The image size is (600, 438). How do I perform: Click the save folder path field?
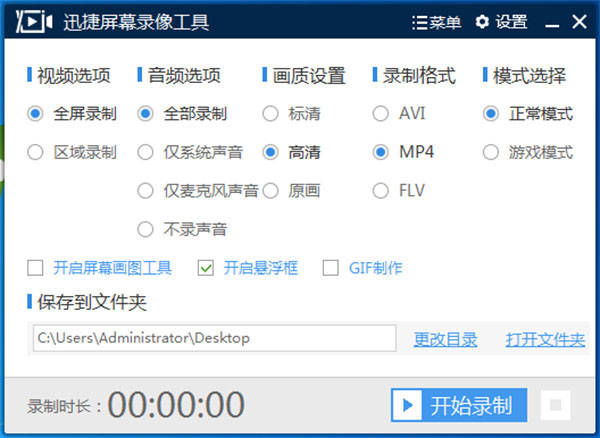[x=214, y=338]
